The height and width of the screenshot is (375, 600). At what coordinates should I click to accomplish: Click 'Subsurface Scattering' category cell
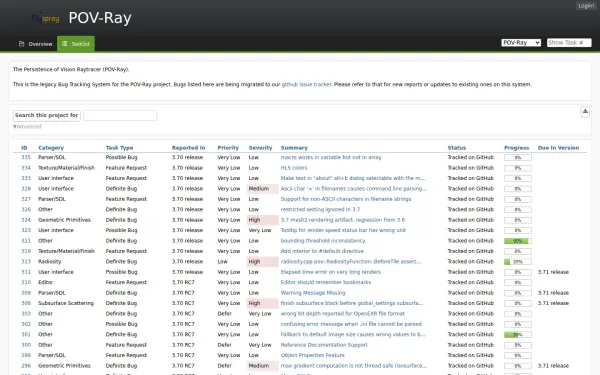pyautogui.click(x=65, y=303)
